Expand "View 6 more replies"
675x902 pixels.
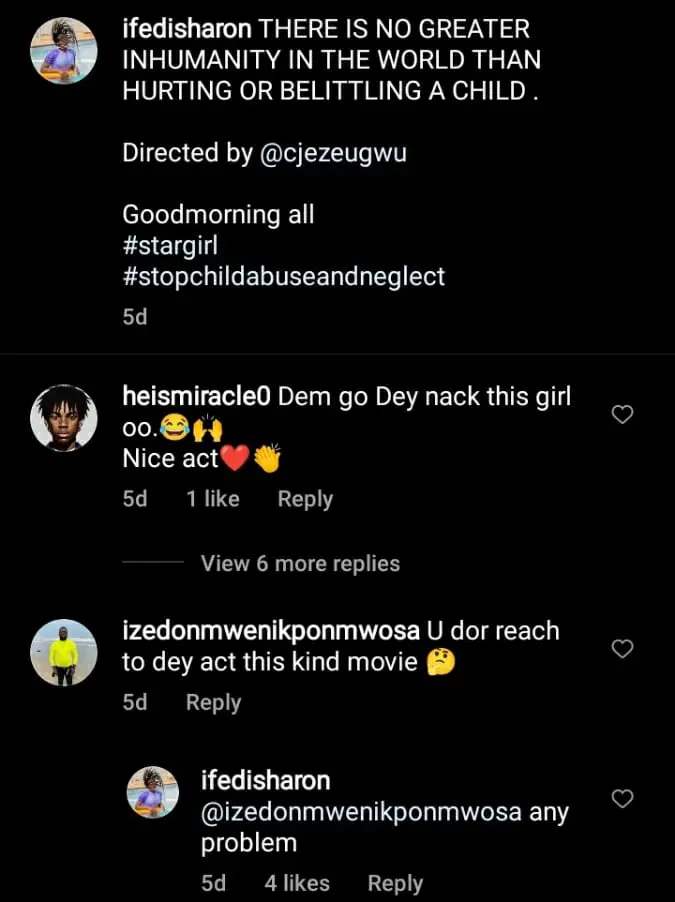point(300,564)
